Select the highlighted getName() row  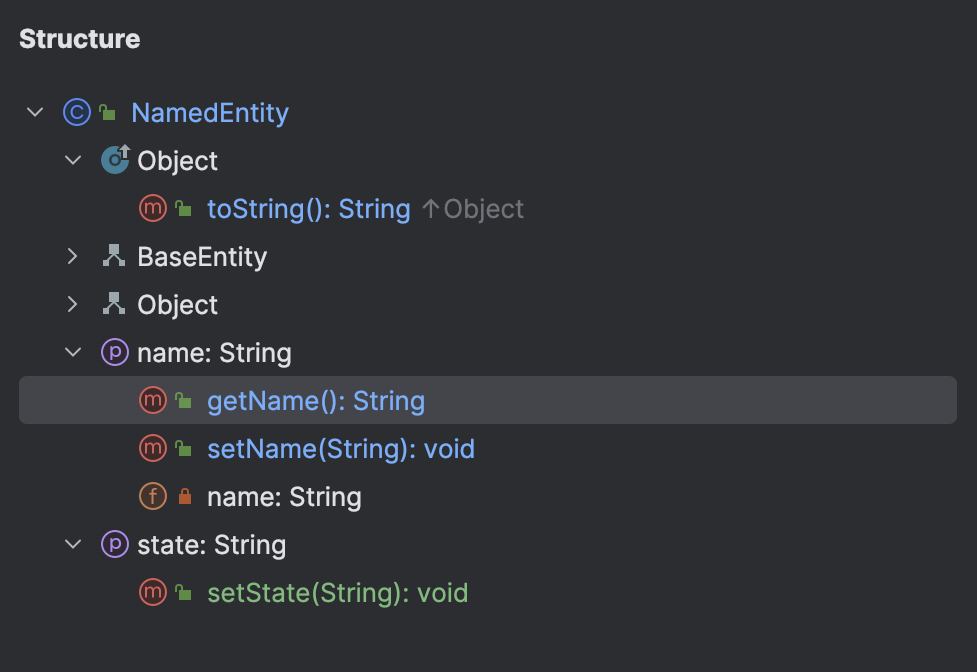pyautogui.click(x=316, y=400)
